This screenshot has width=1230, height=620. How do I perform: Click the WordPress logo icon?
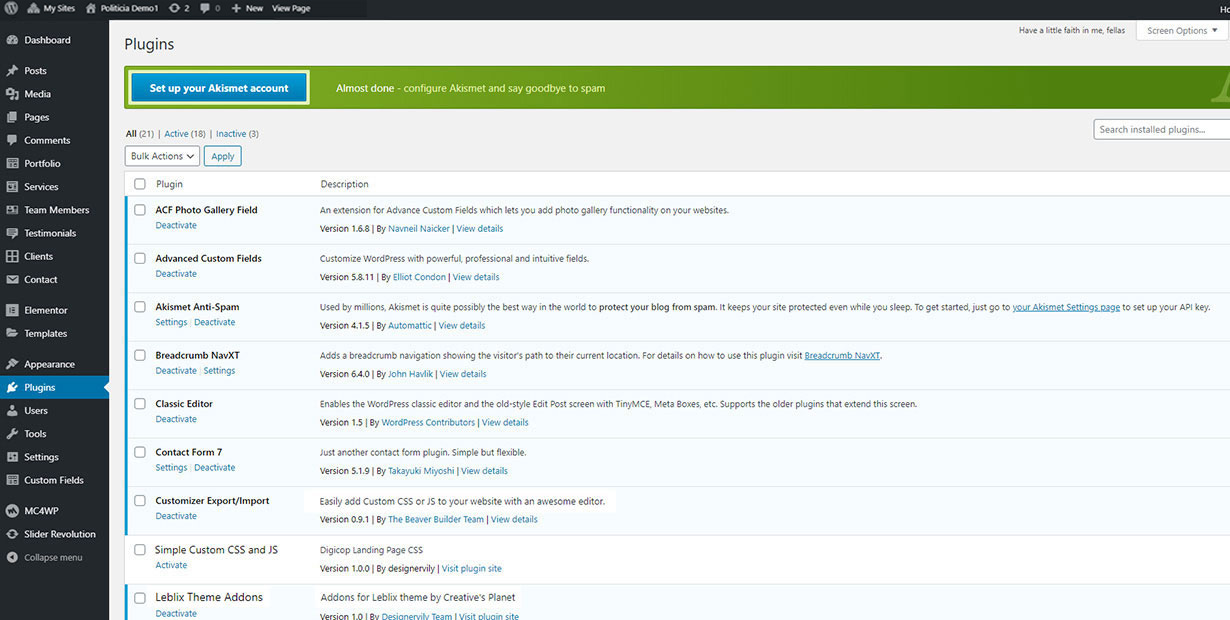coord(11,8)
